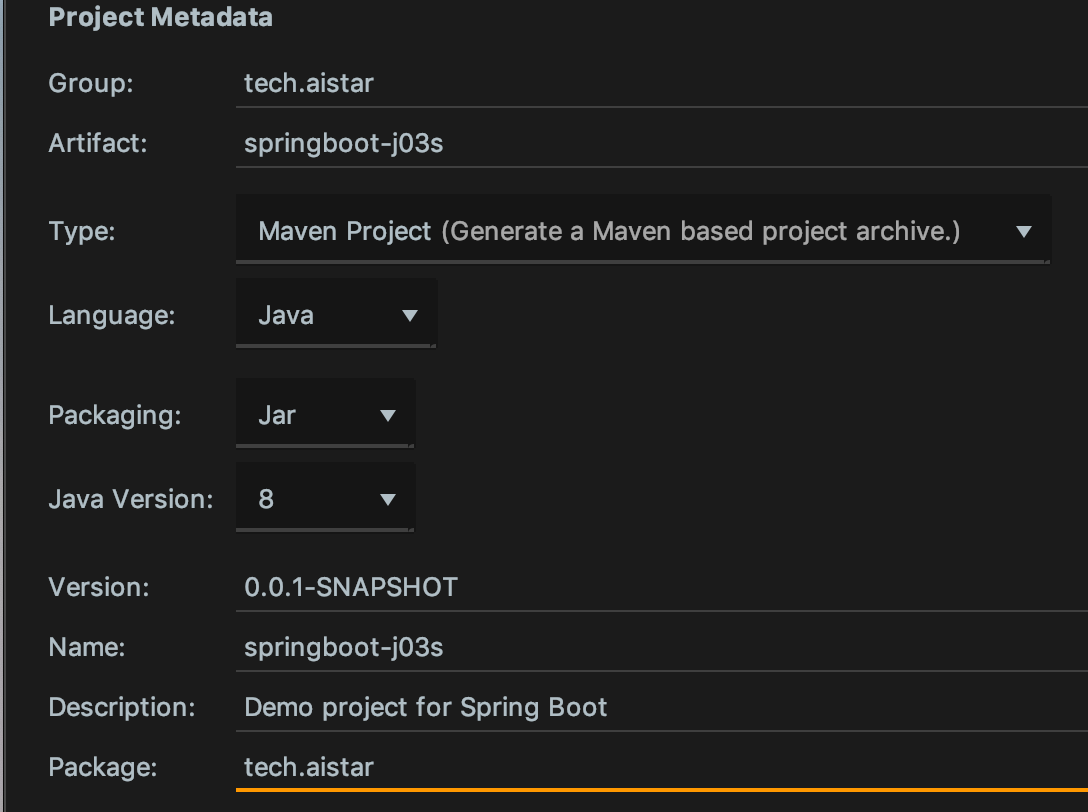The image size is (1088, 812).
Task: Click the Project Metadata heading
Action: point(160,17)
